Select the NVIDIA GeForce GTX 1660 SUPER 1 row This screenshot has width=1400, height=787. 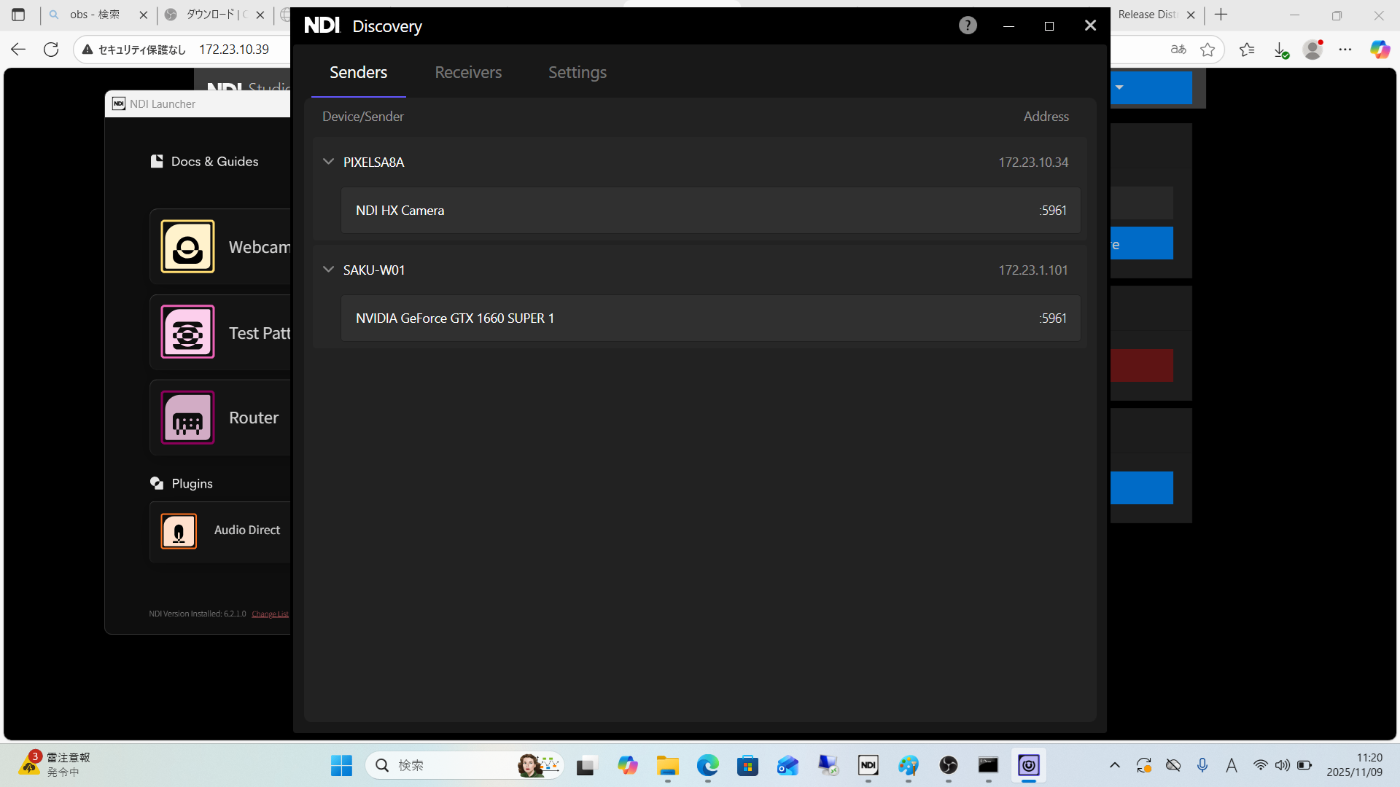(710, 318)
